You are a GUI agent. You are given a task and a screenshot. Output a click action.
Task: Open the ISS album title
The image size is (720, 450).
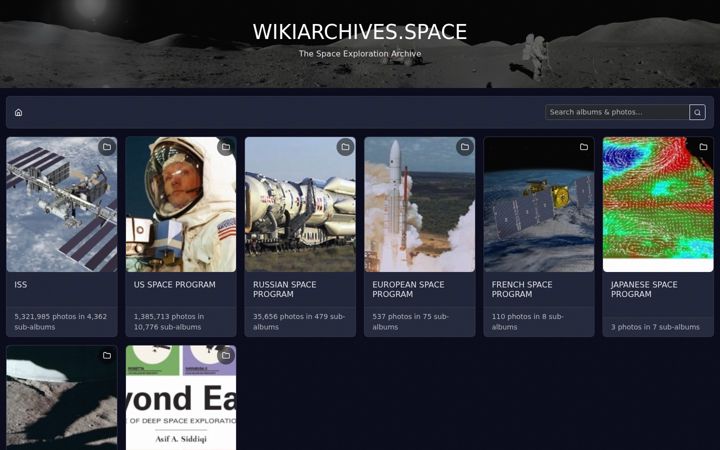point(21,285)
